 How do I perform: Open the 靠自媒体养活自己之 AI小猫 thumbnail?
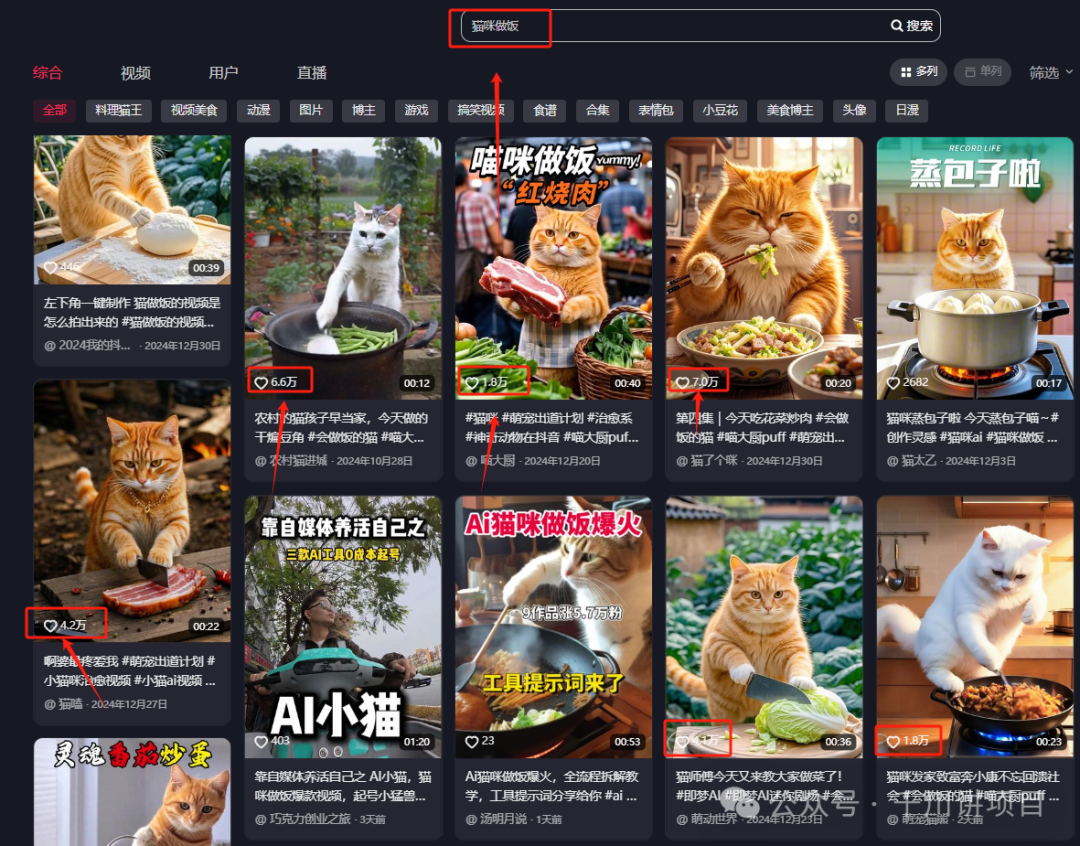tap(343, 627)
